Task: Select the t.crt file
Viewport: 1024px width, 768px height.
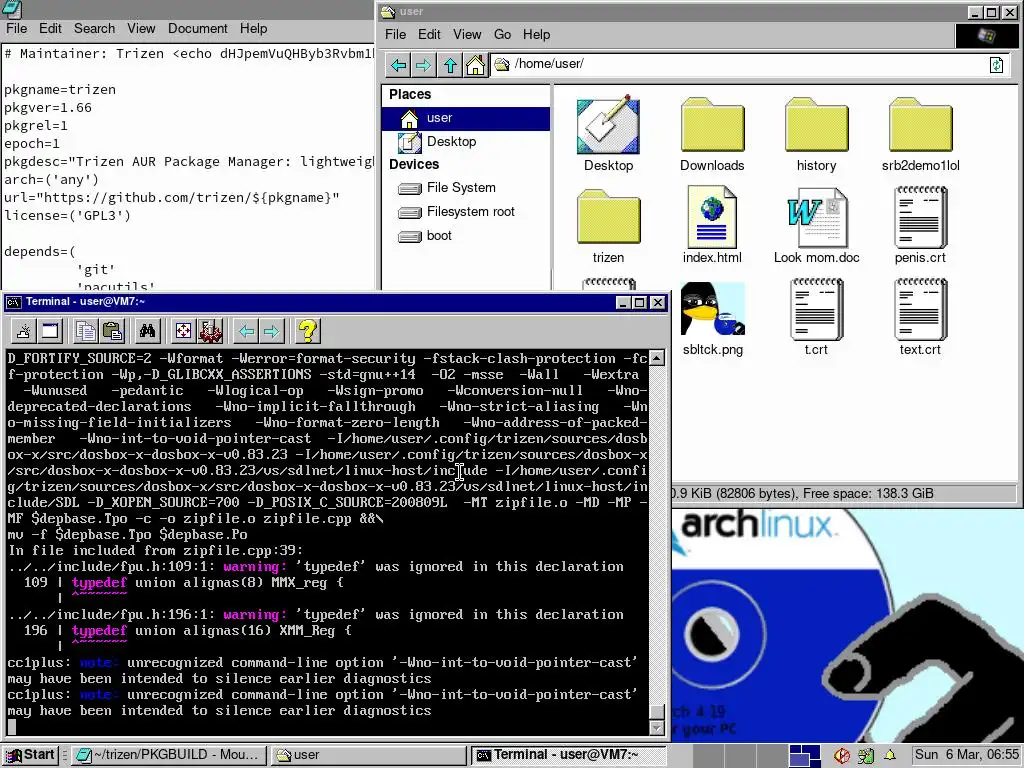Action: pyautogui.click(x=816, y=319)
